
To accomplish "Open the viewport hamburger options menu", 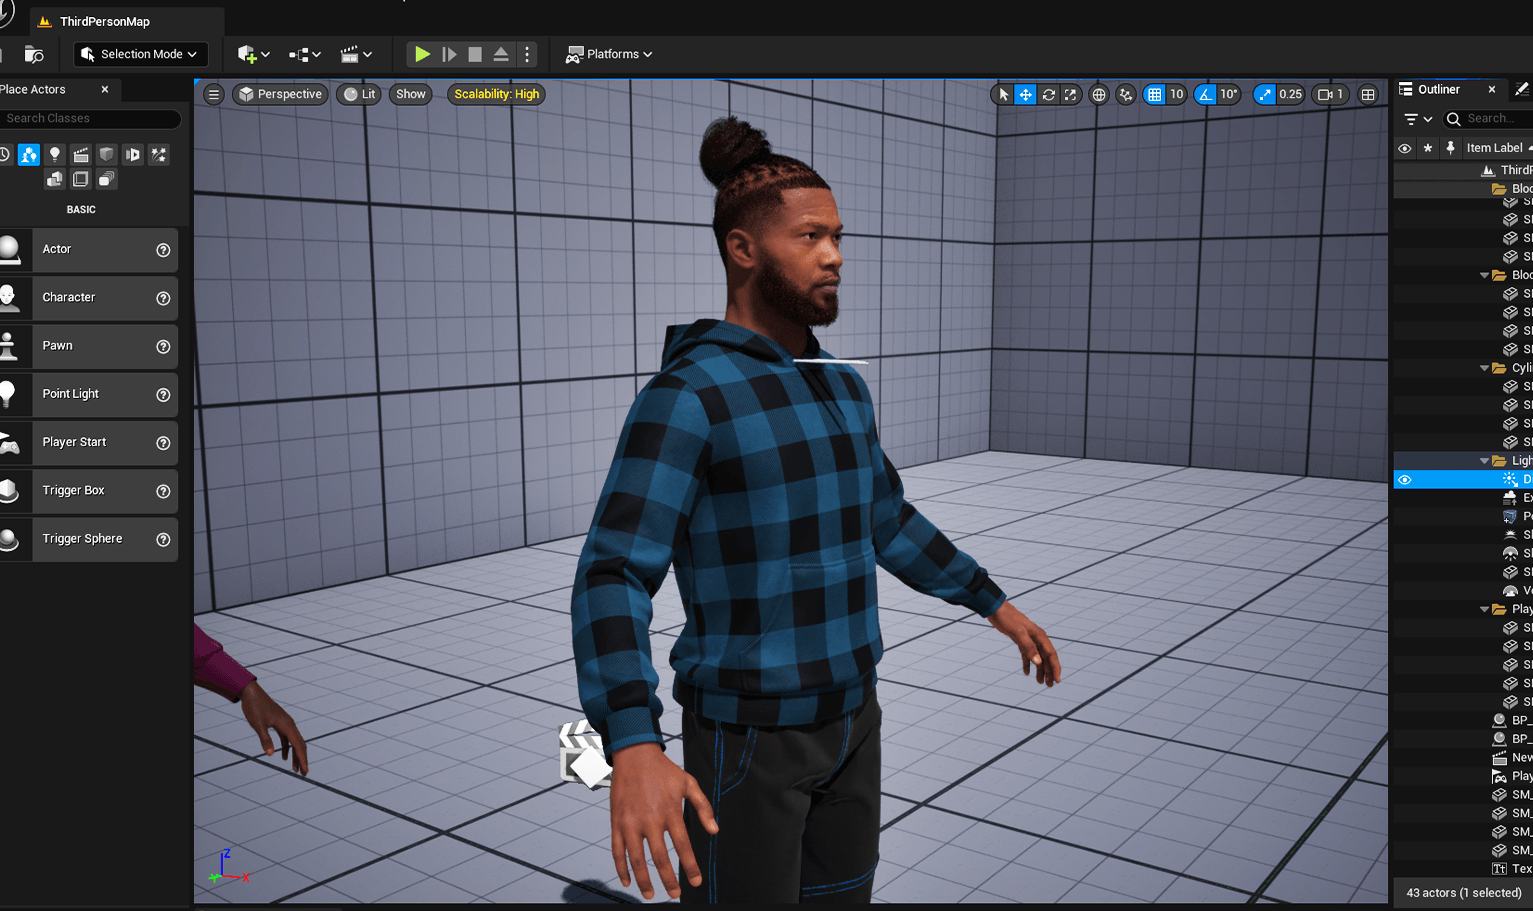I will (x=214, y=94).
